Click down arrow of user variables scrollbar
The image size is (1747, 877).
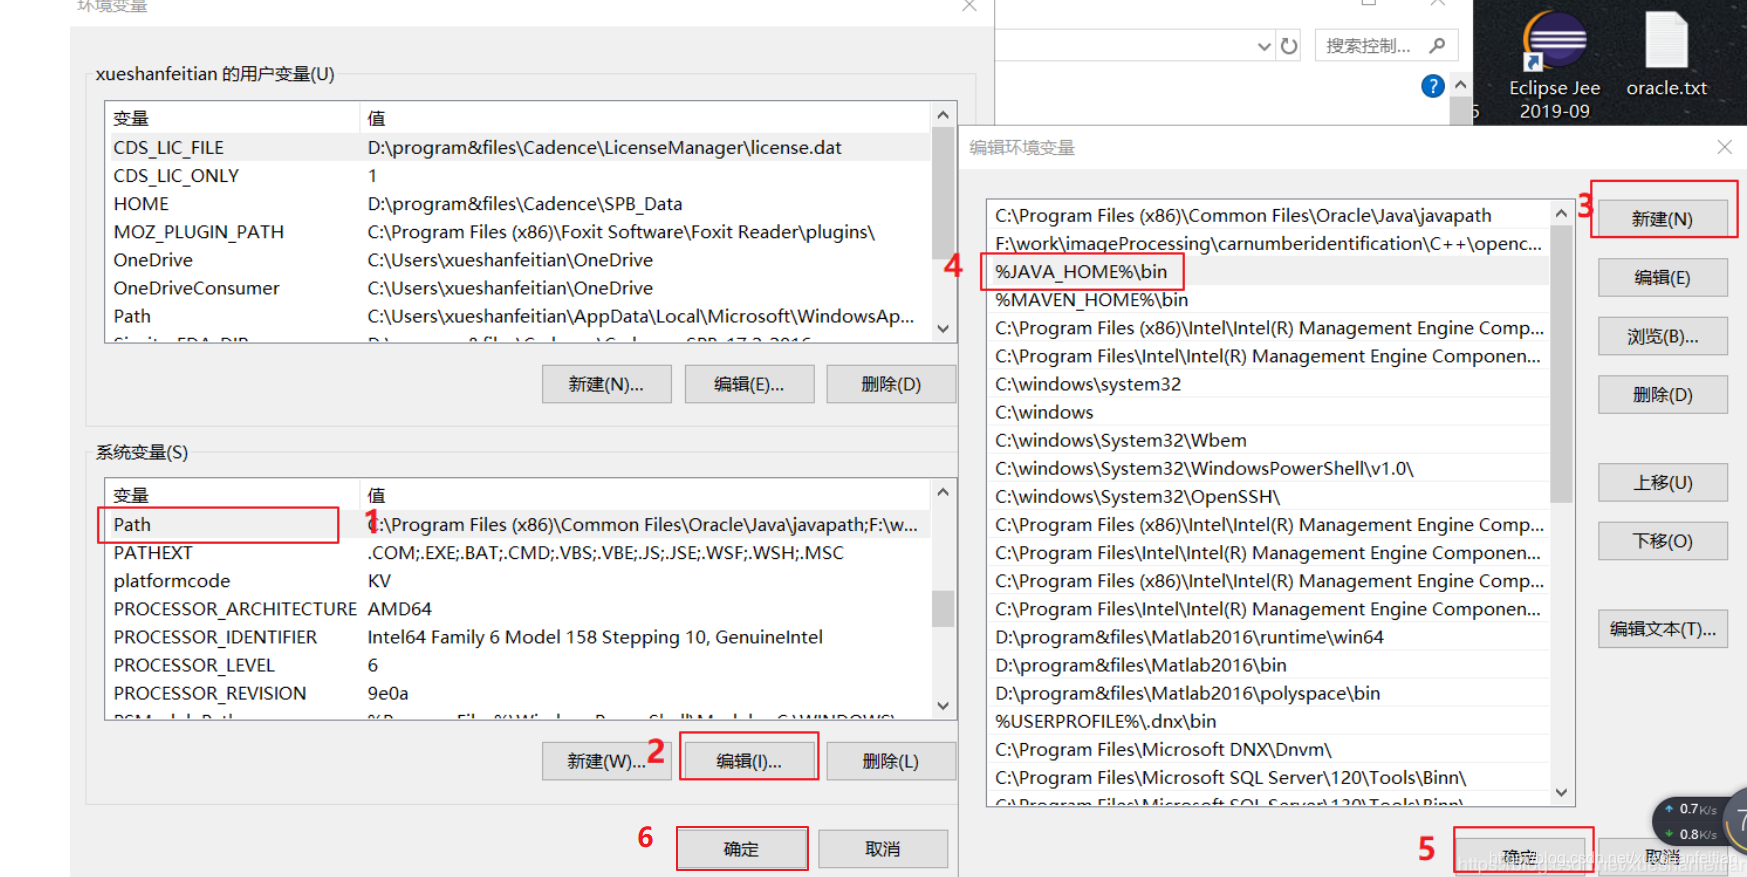coord(942,328)
